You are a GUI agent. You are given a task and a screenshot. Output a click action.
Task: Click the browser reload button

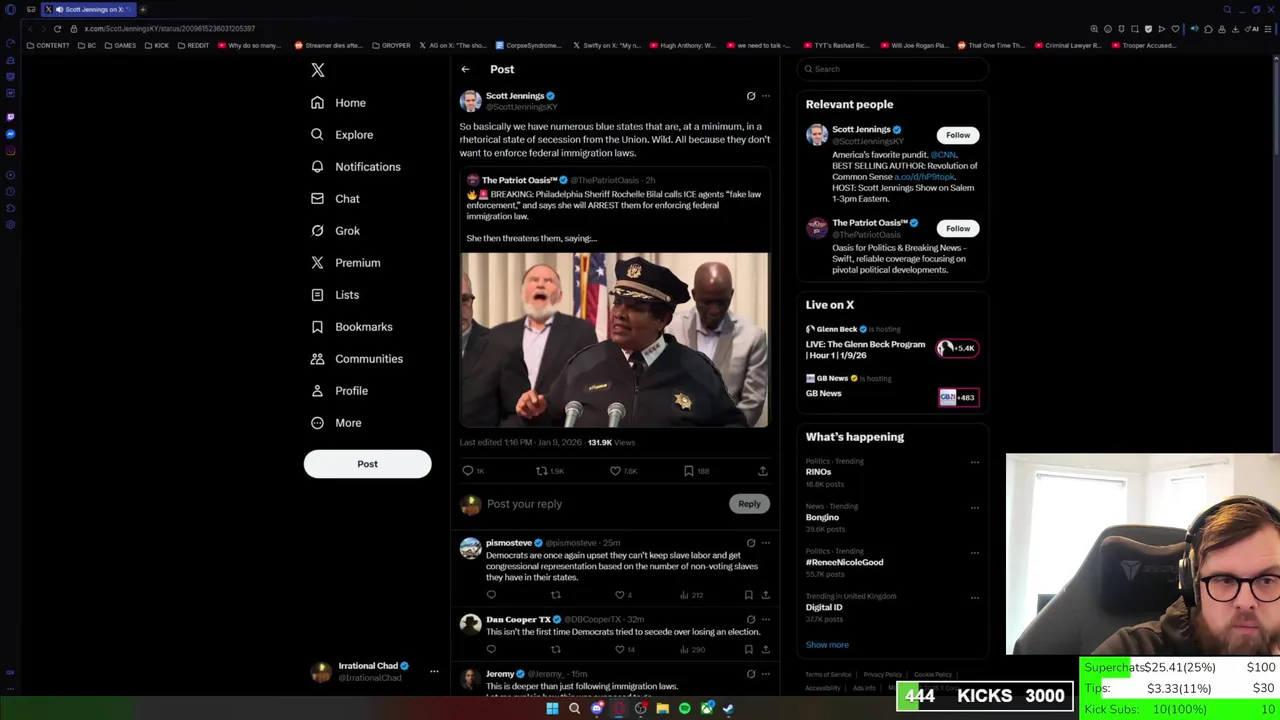57,29
